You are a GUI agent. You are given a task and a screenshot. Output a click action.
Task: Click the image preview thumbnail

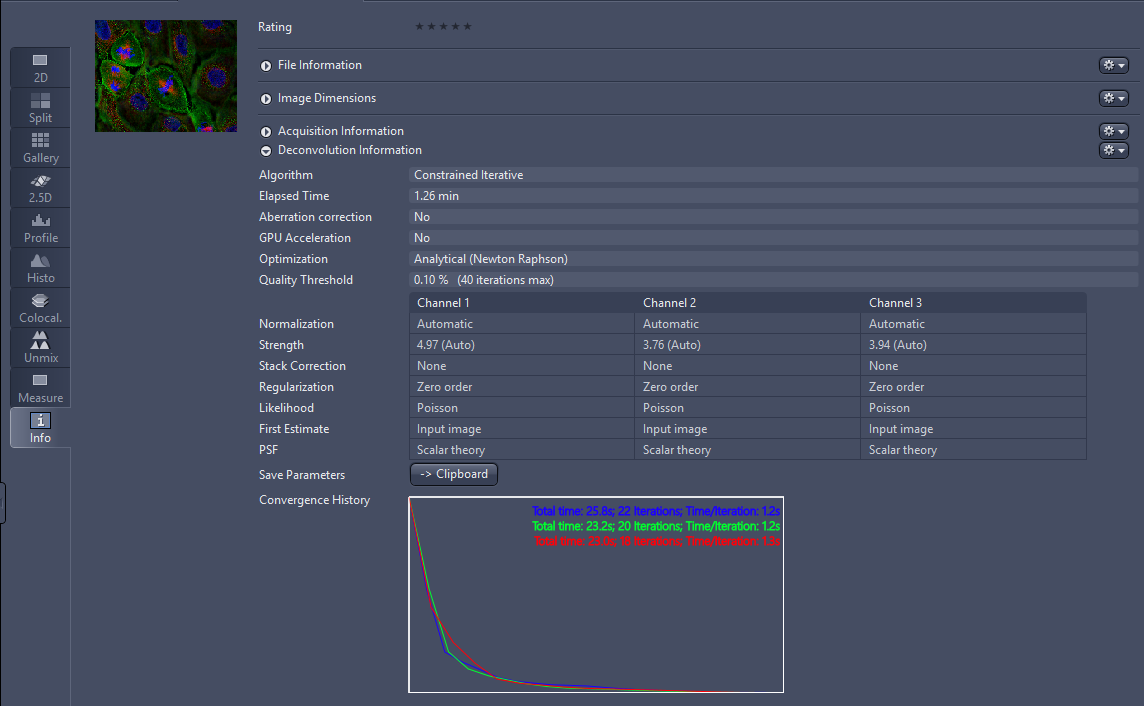165,75
